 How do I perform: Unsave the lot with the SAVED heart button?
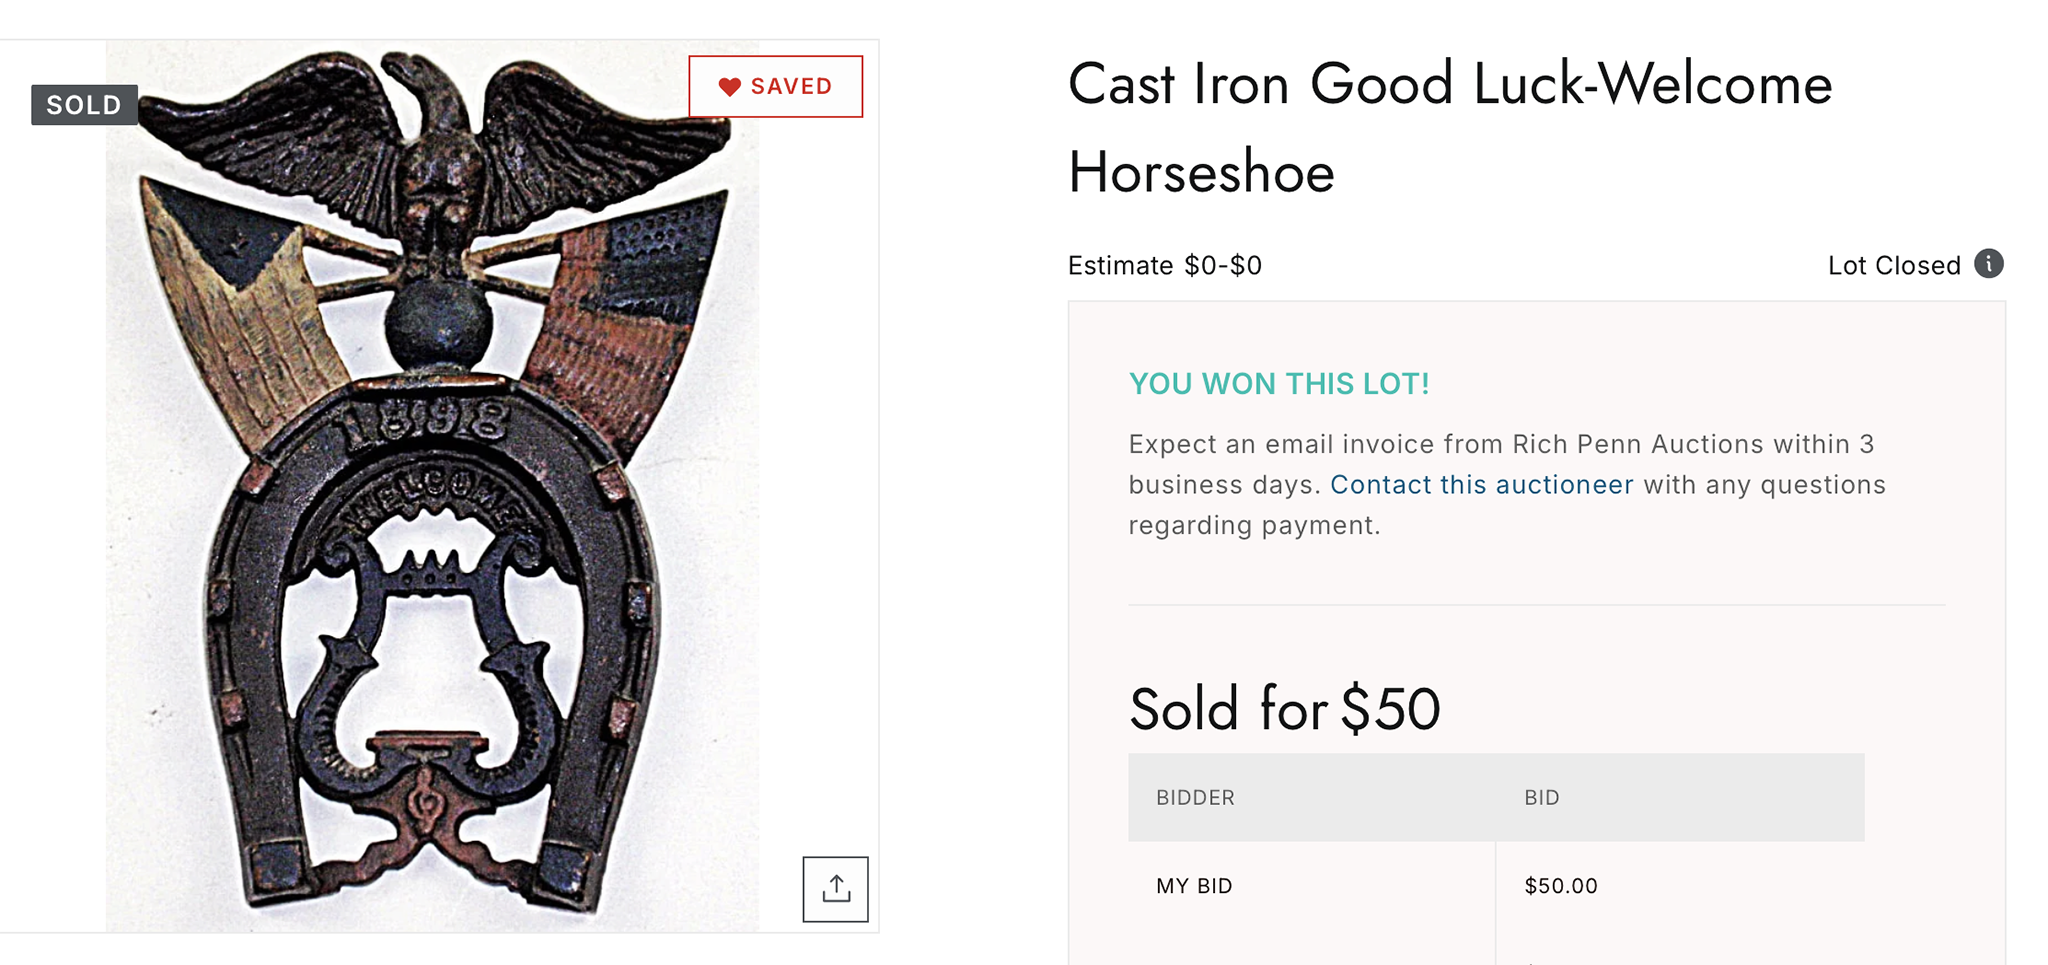pyautogui.click(x=775, y=87)
